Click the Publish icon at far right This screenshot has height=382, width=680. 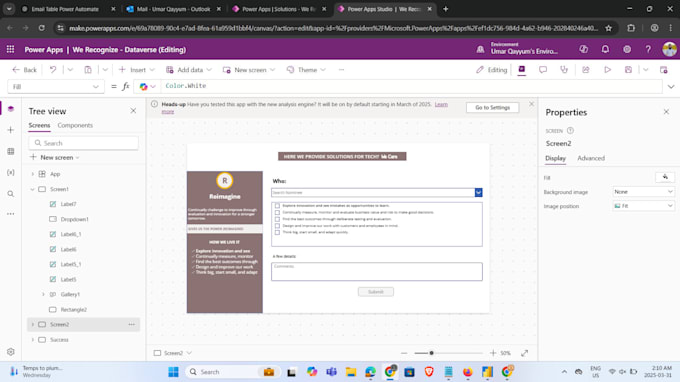[664, 69]
